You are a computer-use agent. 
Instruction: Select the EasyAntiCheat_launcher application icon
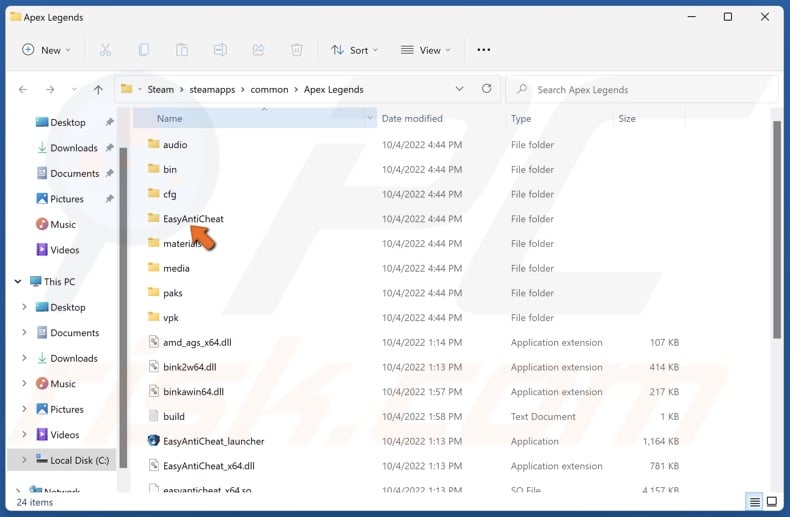(x=154, y=441)
